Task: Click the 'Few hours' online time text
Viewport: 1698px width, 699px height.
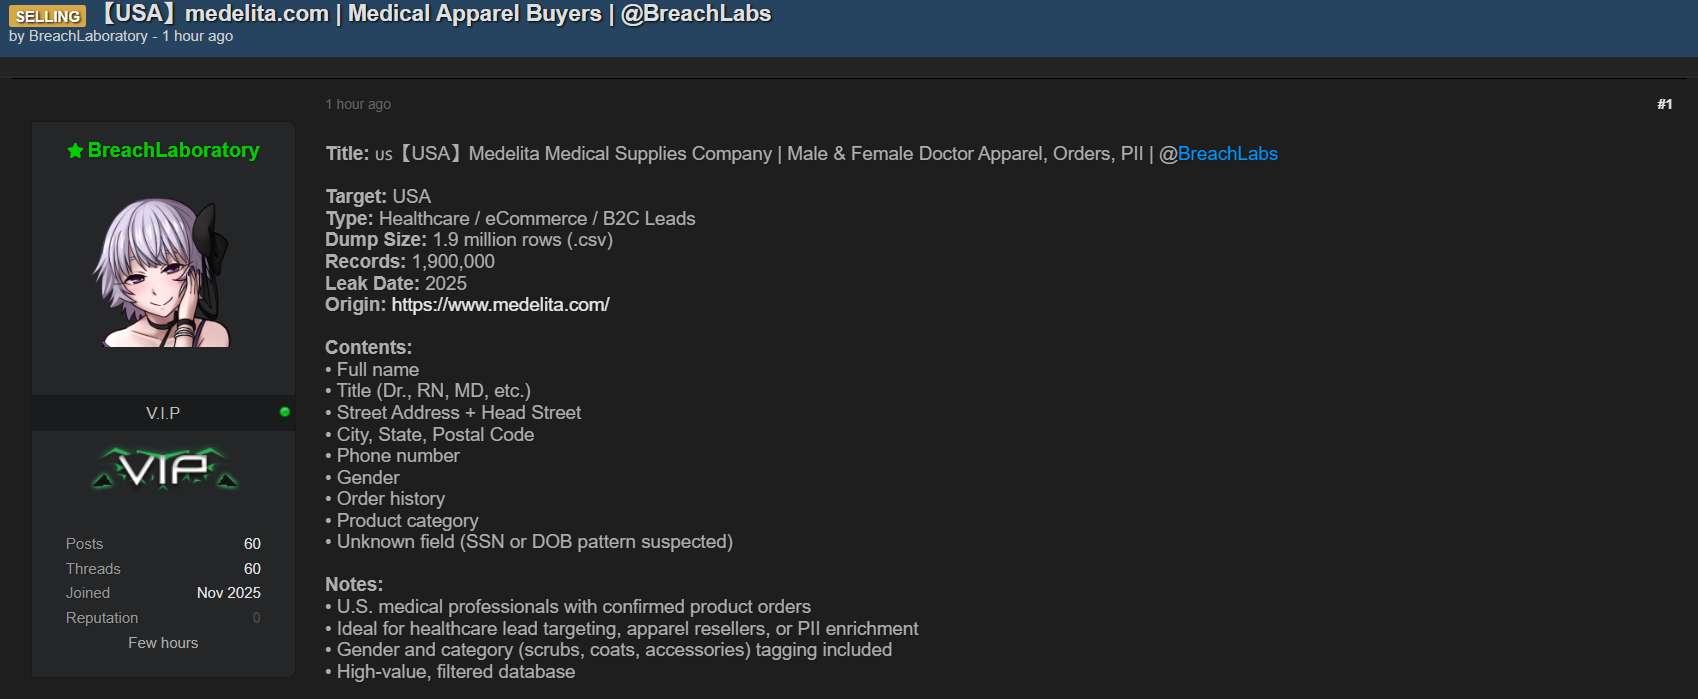Action: click(x=163, y=643)
